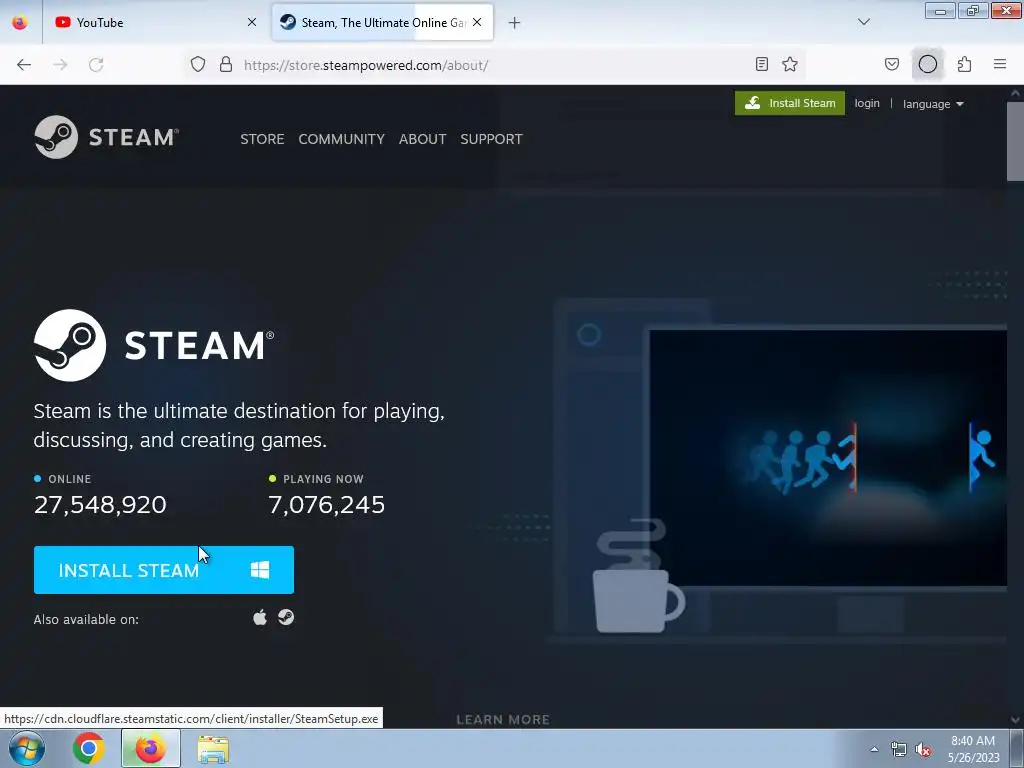
Task: Go back with the browser back arrow
Action: pos(24,65)
